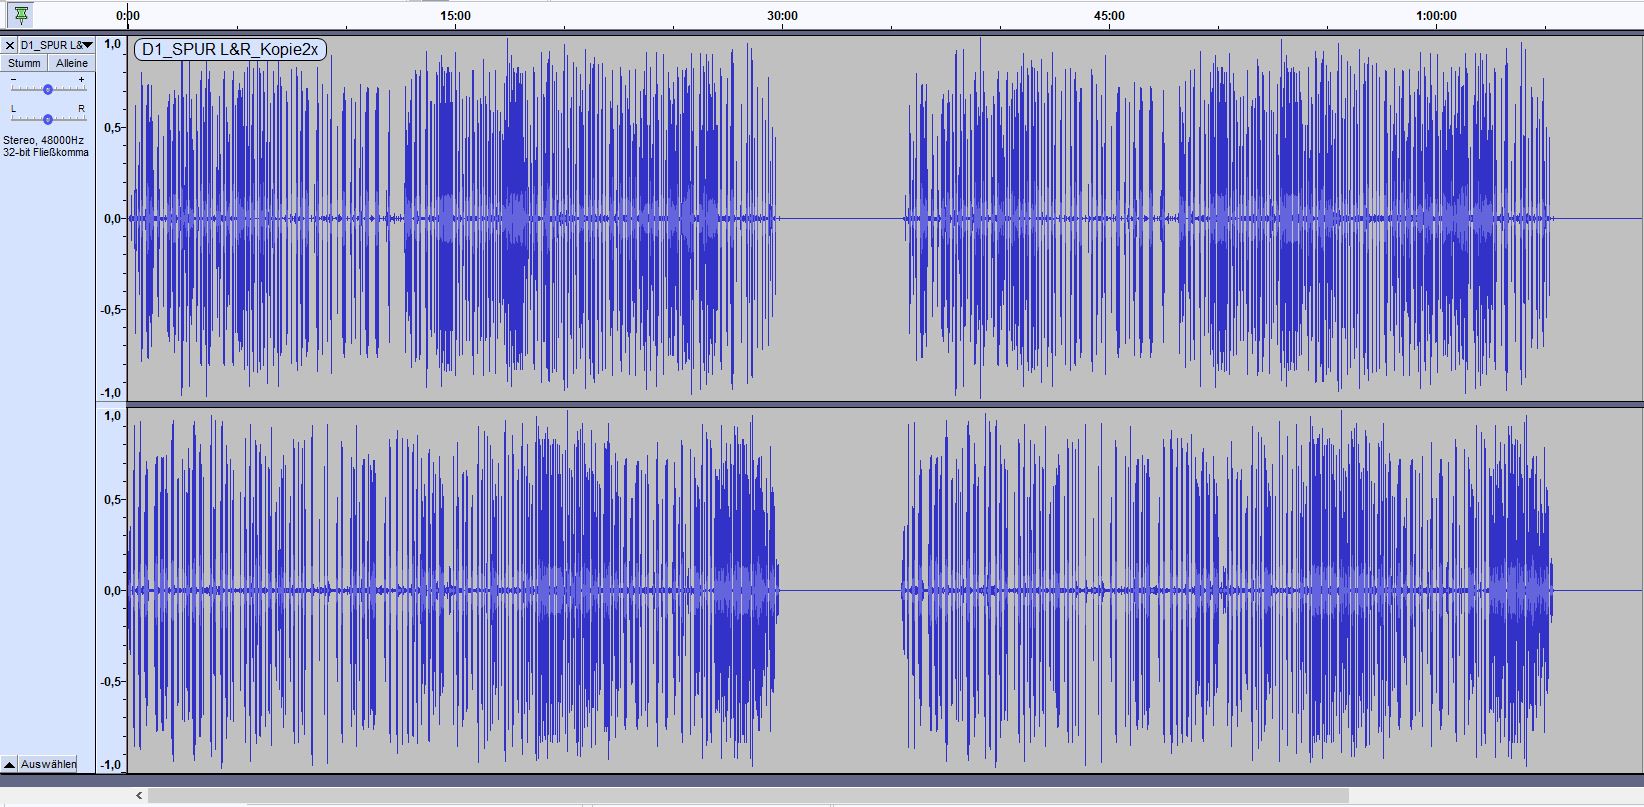Solo the track using Alleine
1644x807 pixels.
tap(72, 63)
